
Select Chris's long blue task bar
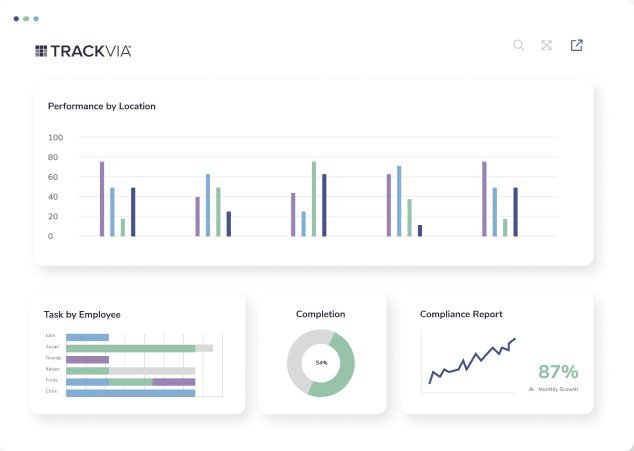pos(130,393)
